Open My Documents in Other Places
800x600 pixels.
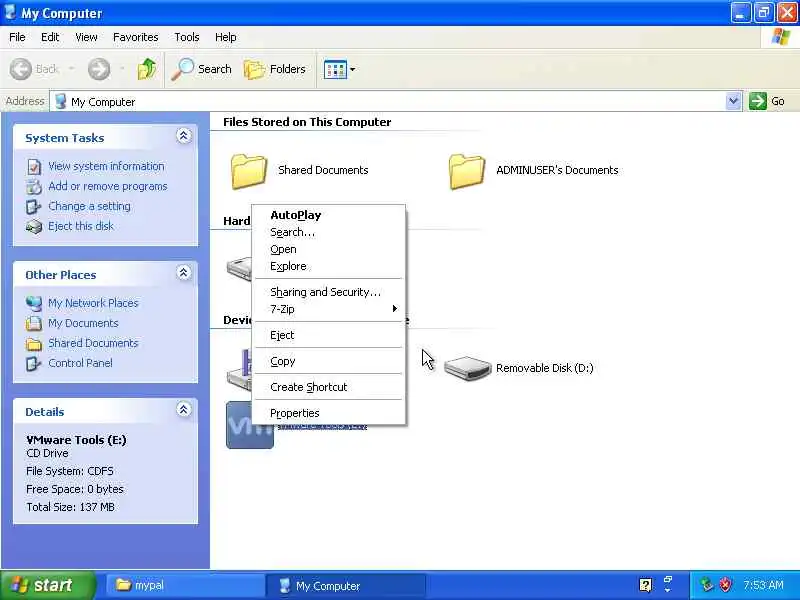coord(83,323)
